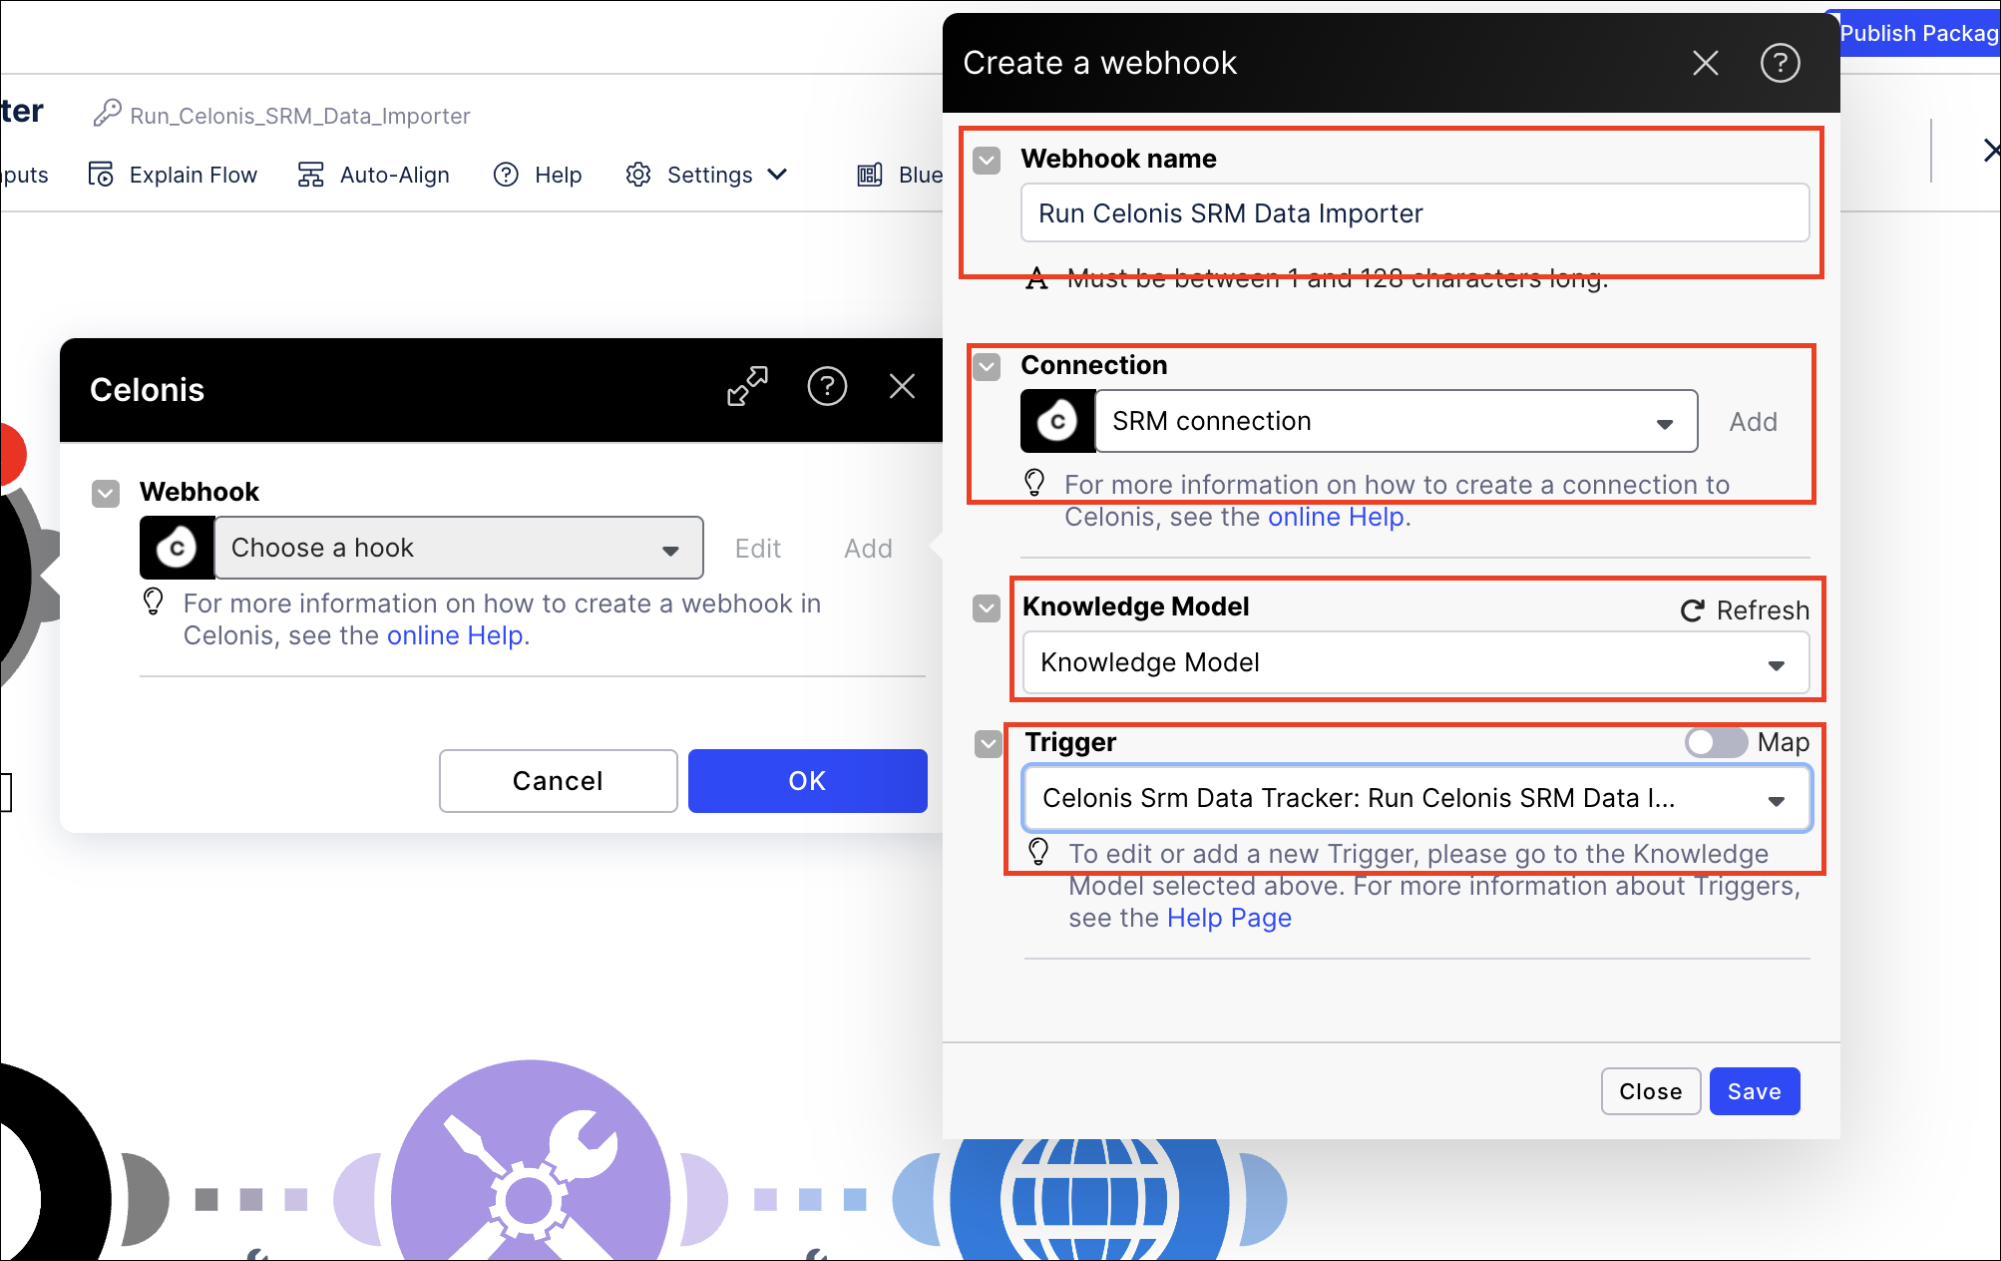Viewport: 2001px width, 1261px height.
Task: Click the expand icon in Celonis dialog header
Action: [x=747, y=386]
